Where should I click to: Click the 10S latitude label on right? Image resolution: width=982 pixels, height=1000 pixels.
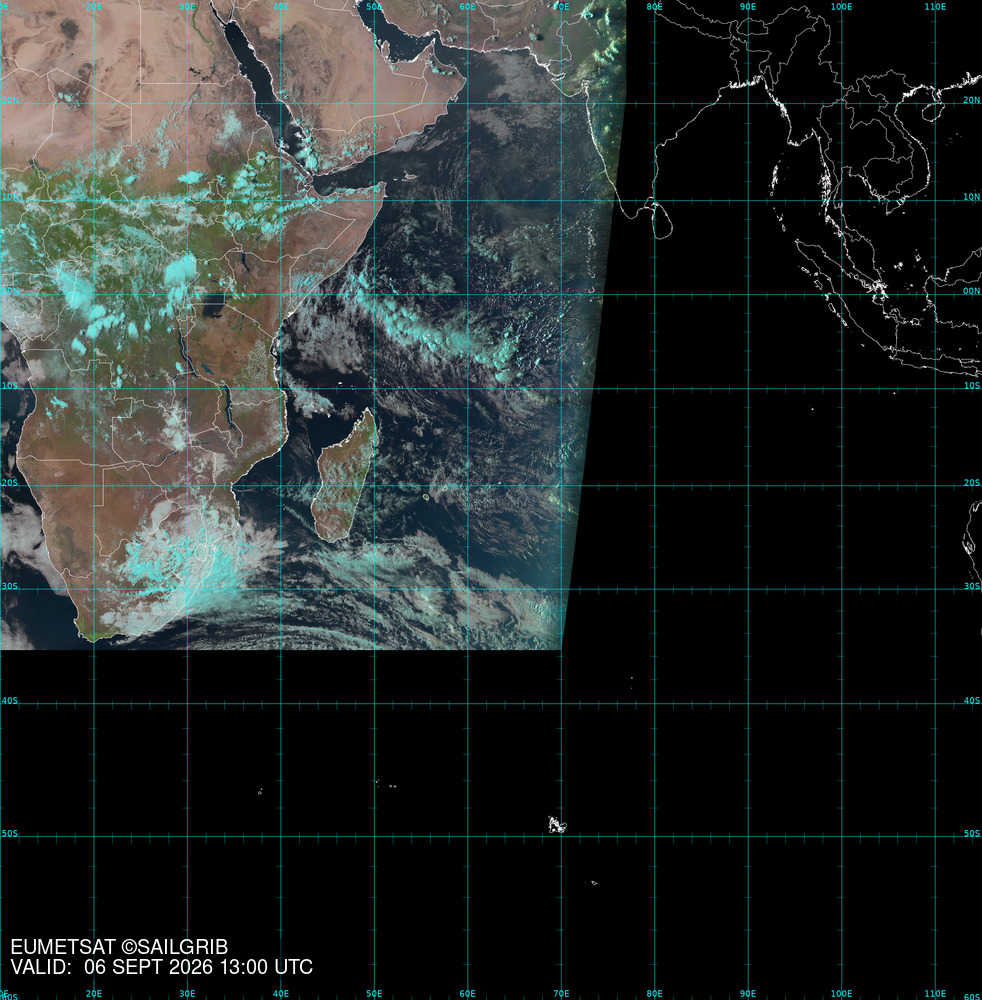[971, 386]
